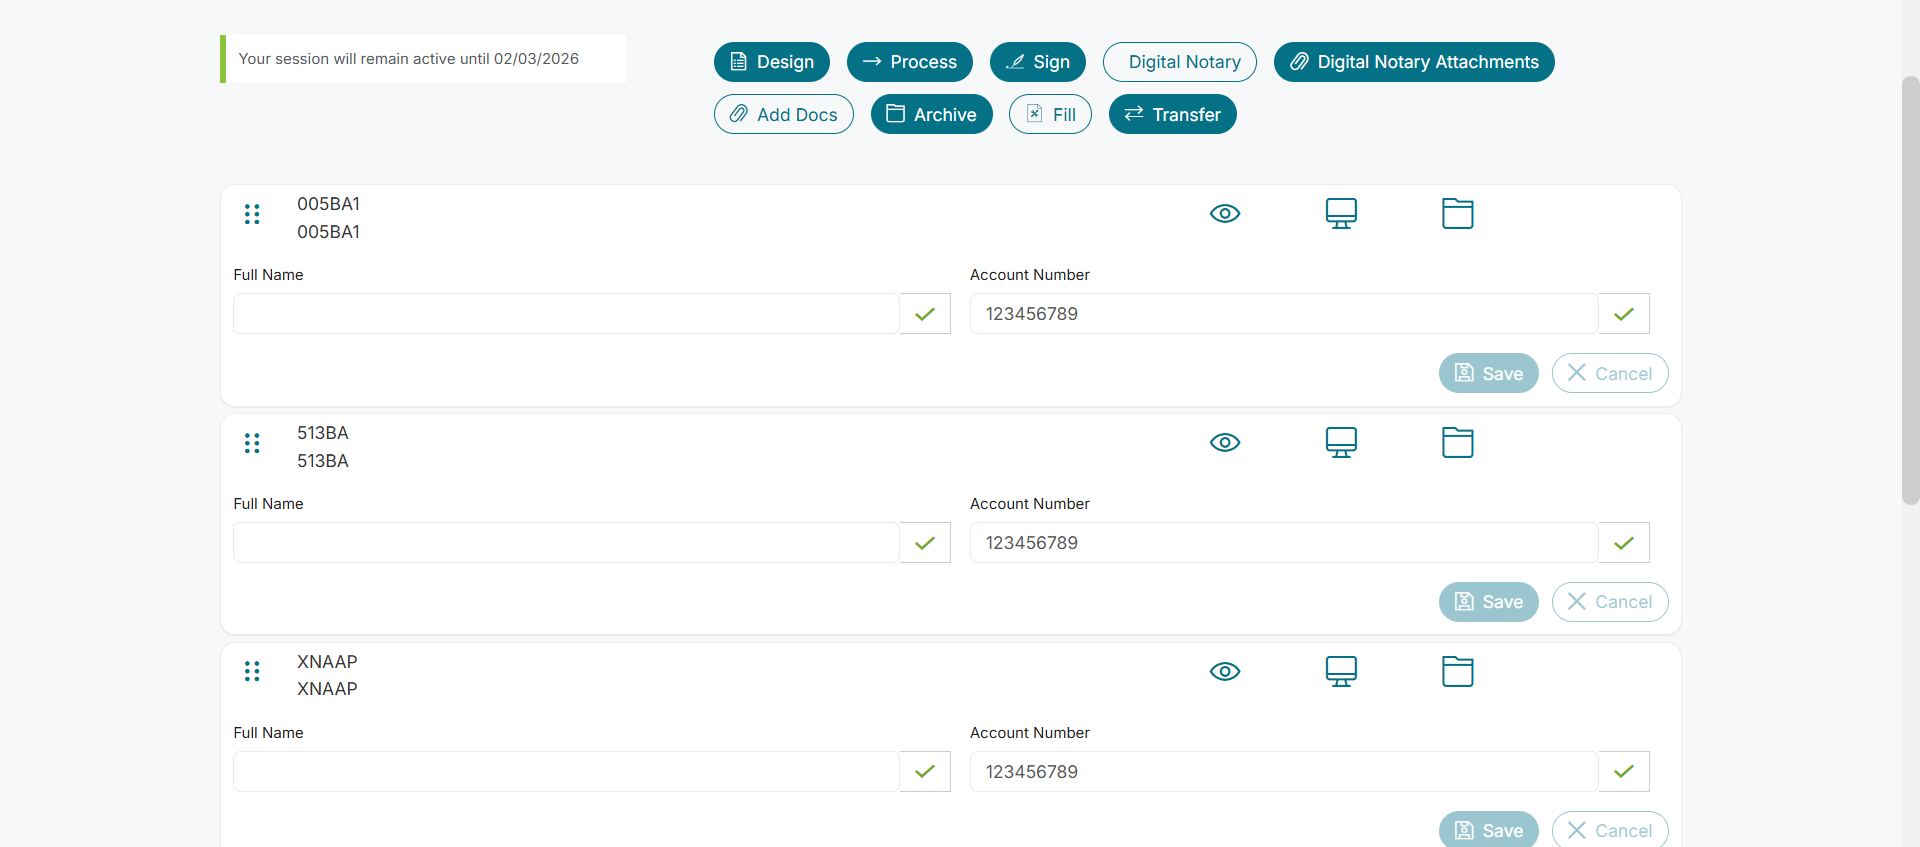Cancel edits in the 513BA card
This screenshot has height=847, width=1920.
(1609, 602)
